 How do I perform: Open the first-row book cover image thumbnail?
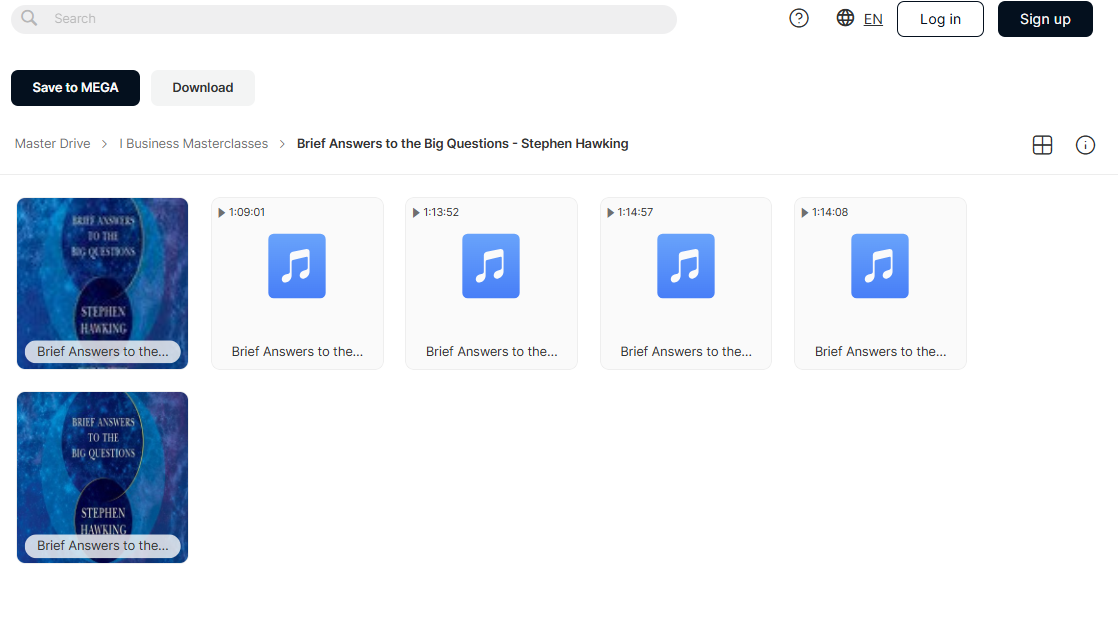(103, 283)
